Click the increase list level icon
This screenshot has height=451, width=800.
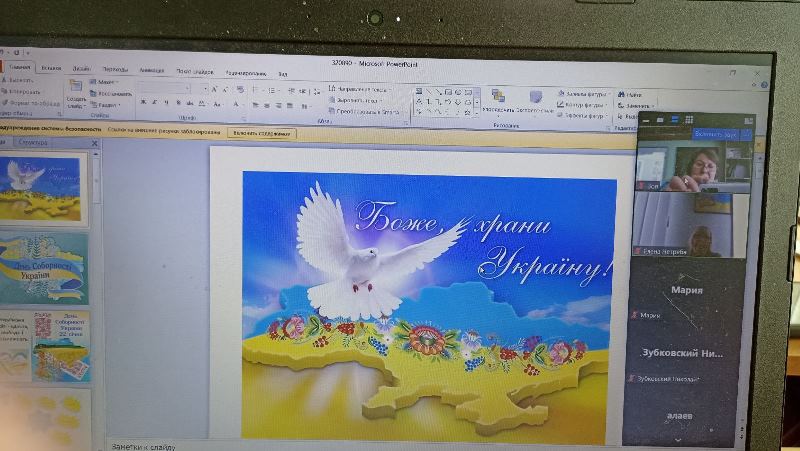tap(303, 92)
